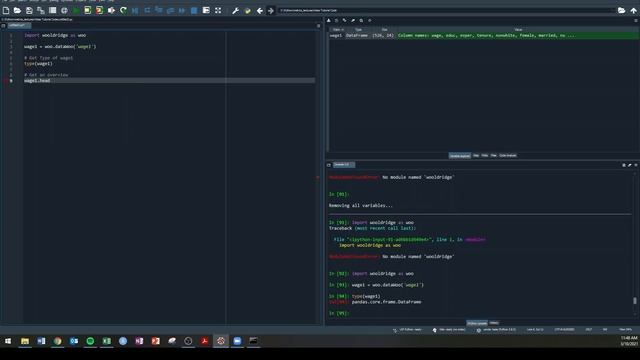This screenshot has height=360, width=640.
Task: Remove all variables from console toolbar
Action: pos(629,165)
